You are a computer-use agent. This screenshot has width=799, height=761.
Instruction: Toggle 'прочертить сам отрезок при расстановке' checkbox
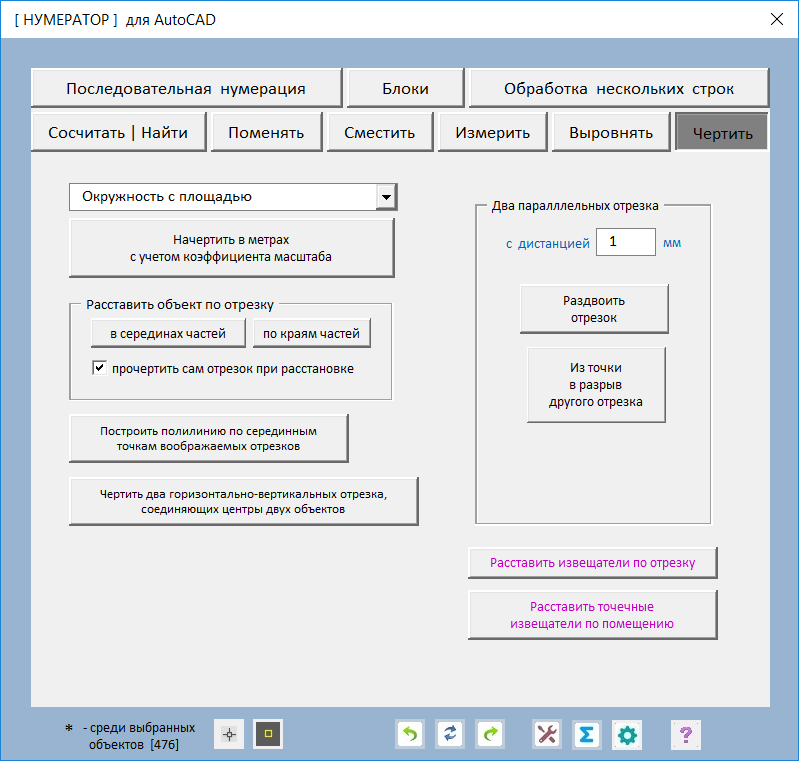[99, 368]
